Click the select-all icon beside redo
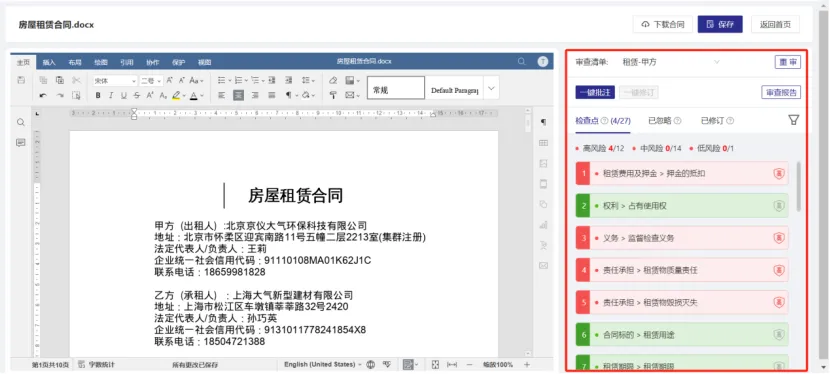This screenshot has height=374, width=830. coord(76,96)
